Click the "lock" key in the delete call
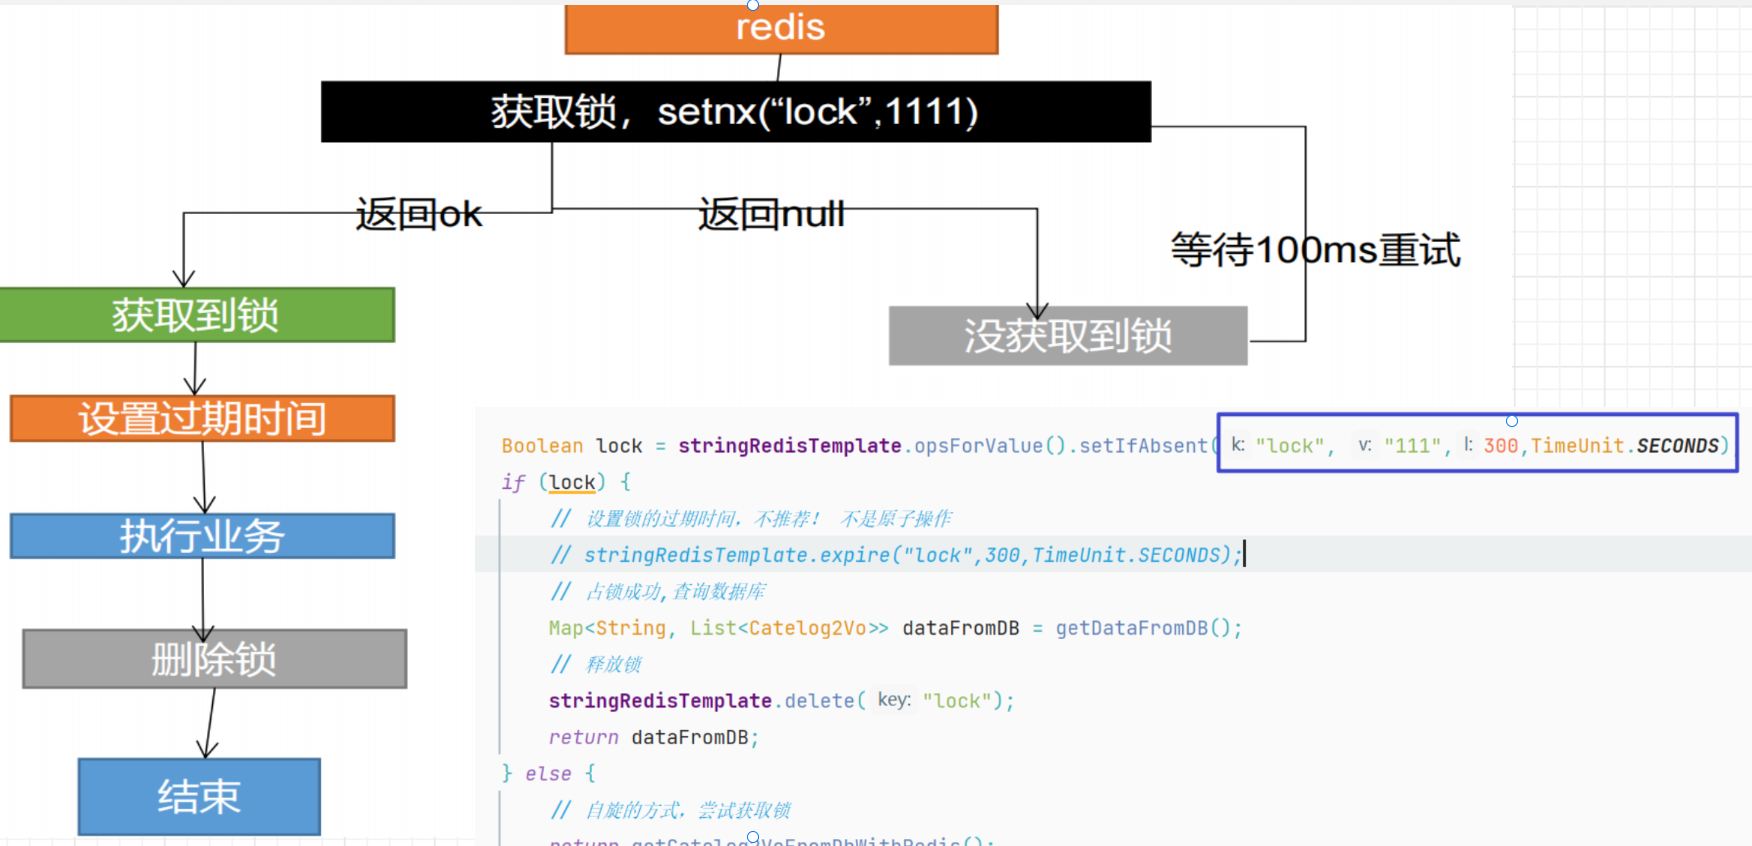1752x846 pixels. click(x=957, y=701)
